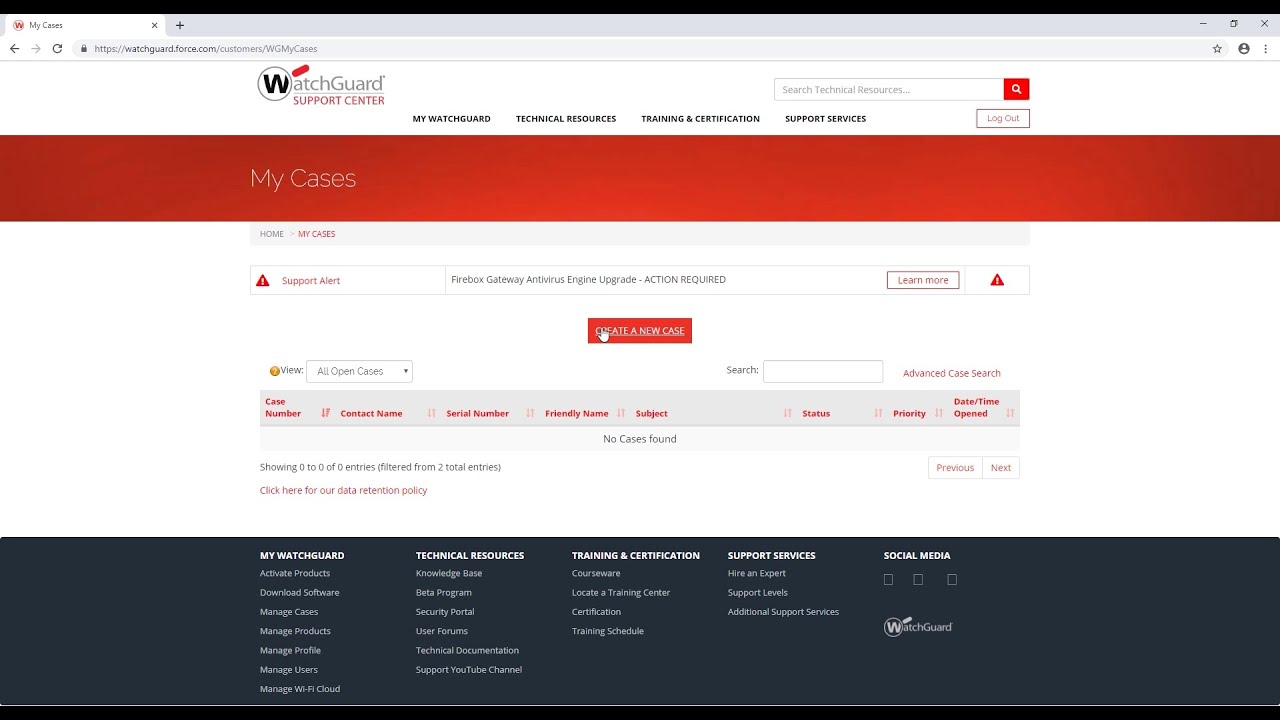1280x720 pixels.
Task: Click the warning triangle beside Support Alert
Action: (263, 280)
